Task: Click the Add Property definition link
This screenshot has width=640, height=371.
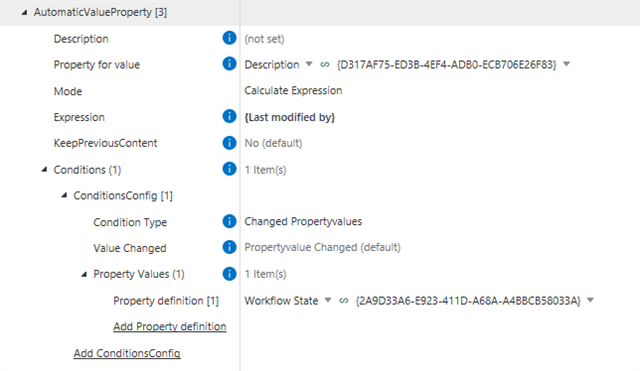Action: pos(170,327)
